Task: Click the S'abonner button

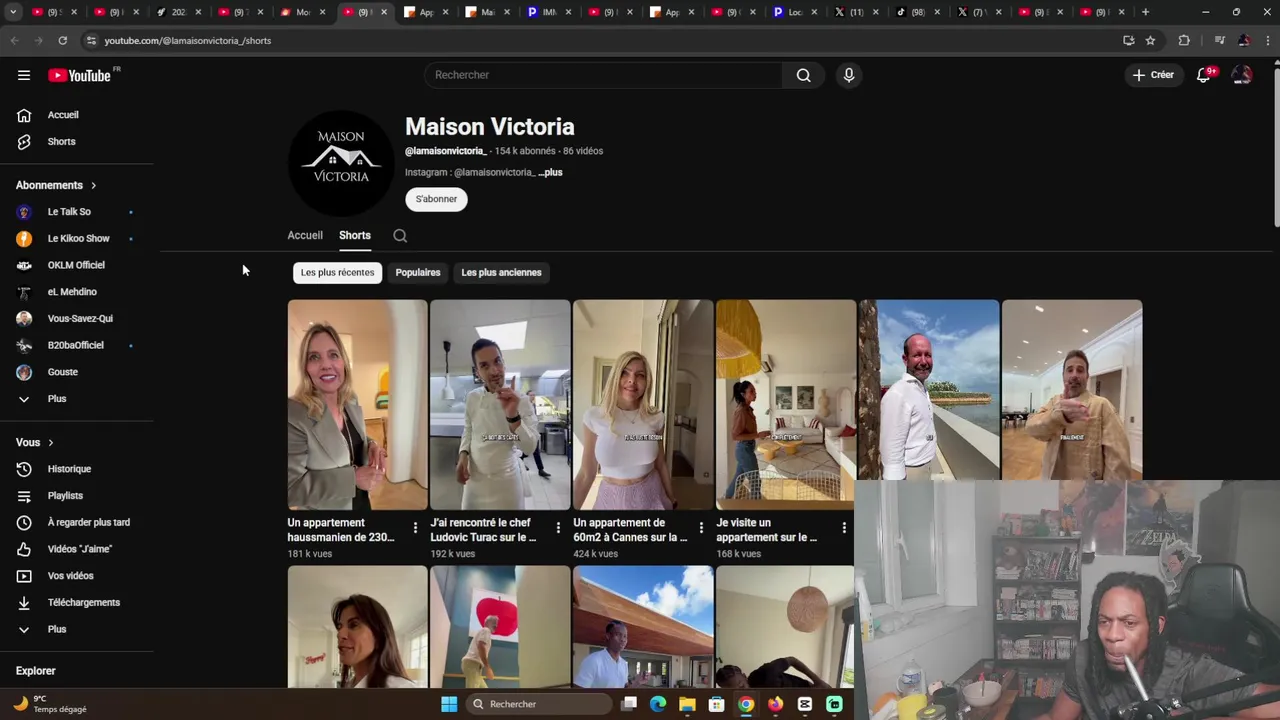Action: [436, 199]
